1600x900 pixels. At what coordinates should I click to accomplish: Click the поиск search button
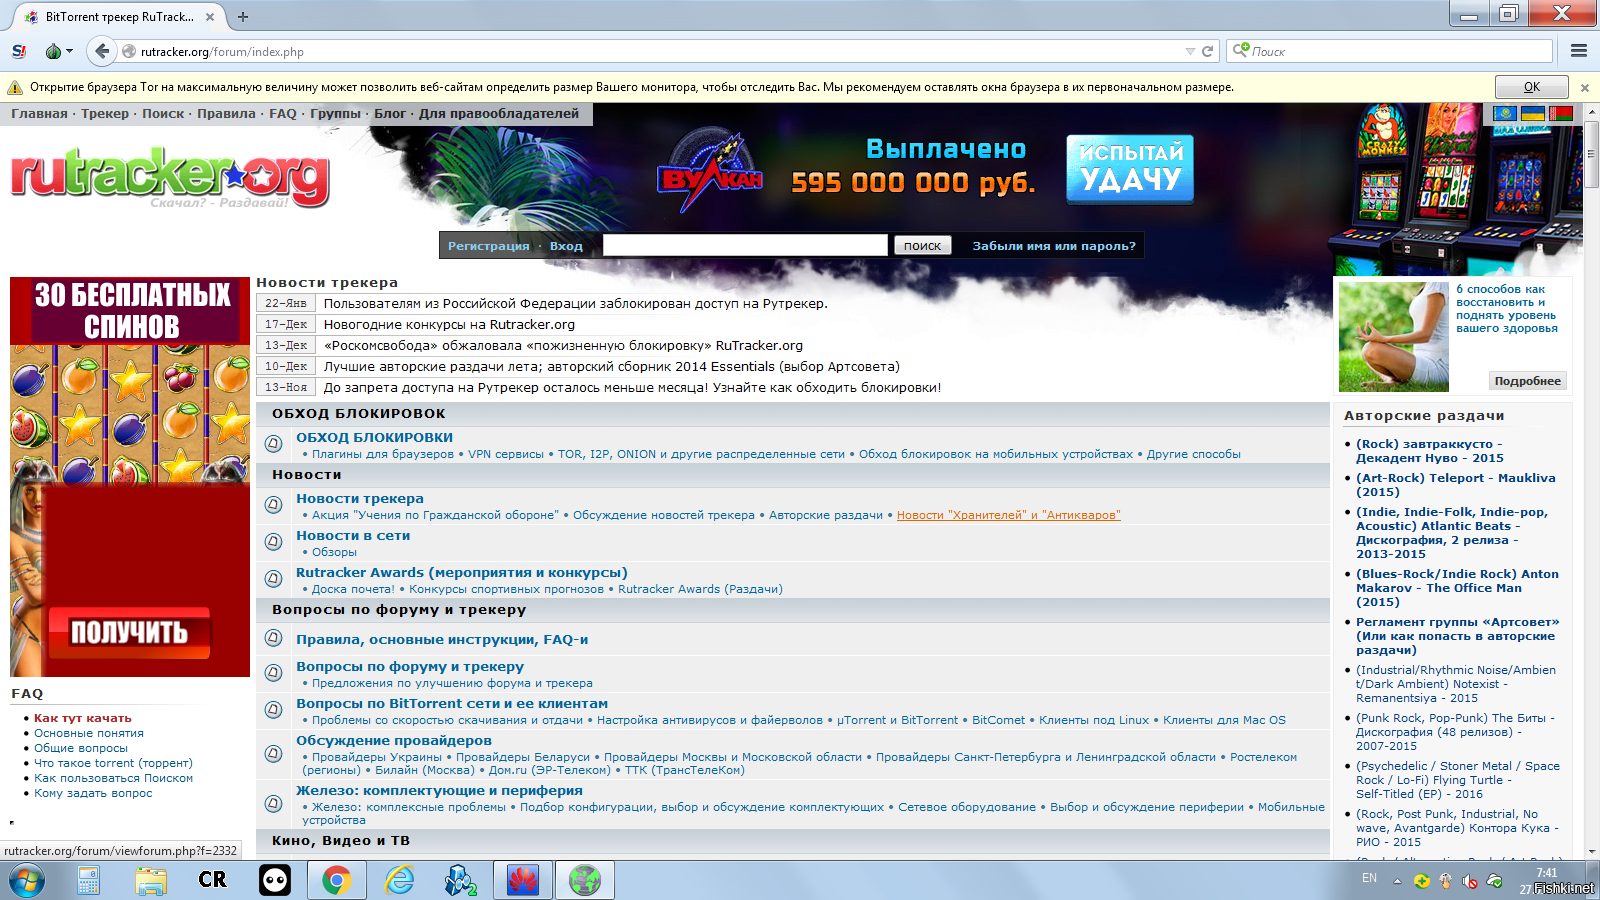pos(922,245)
